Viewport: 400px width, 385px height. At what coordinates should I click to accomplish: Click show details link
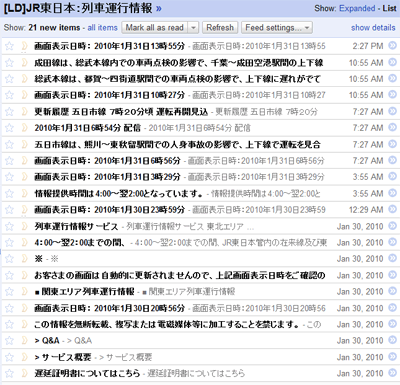point(373,28)
